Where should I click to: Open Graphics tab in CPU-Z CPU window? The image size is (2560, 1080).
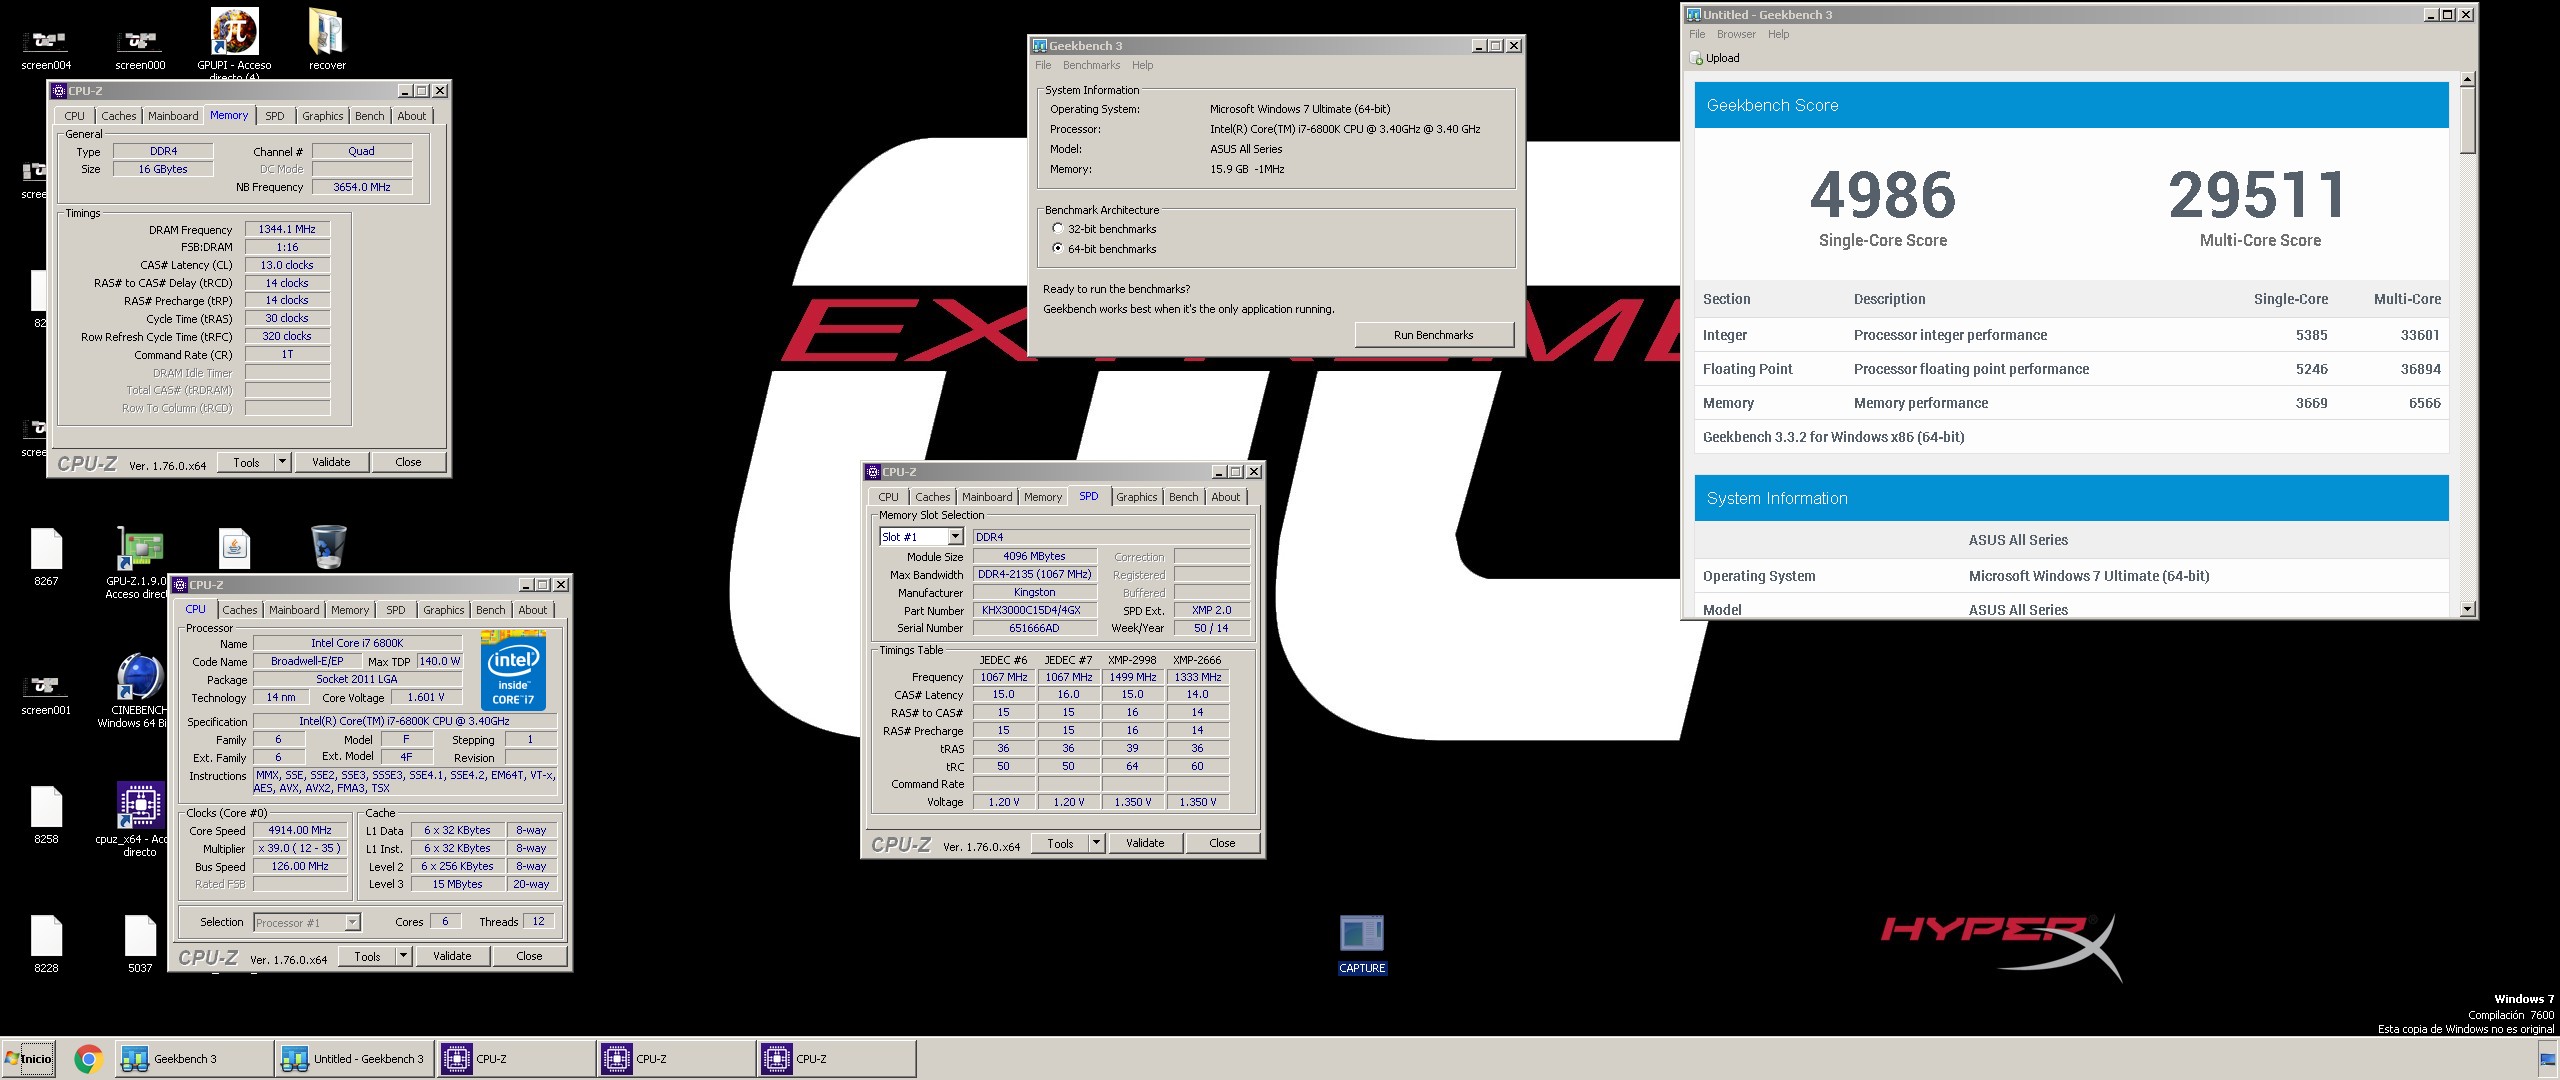[443, 610]
